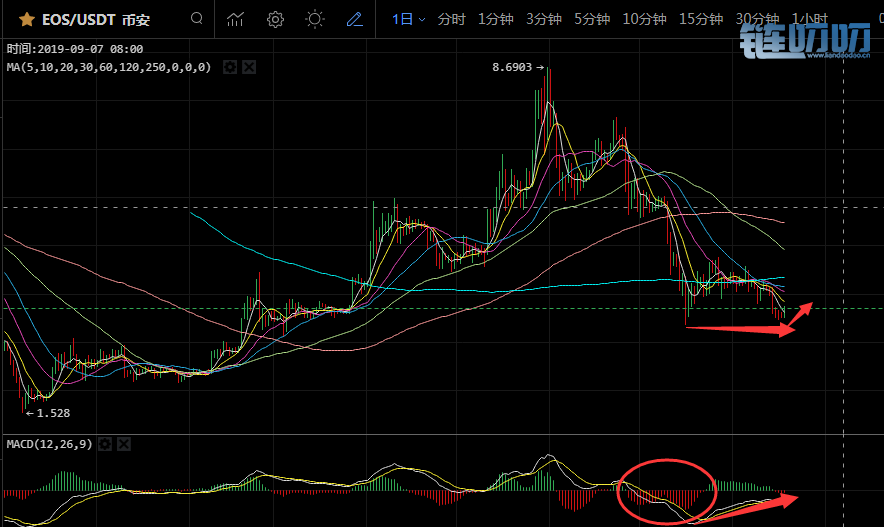Click the MA(5,10,20,30,60,120,250,0,0,0) label
This screenshot has height=527, width=884.
click(x=109, y=68)
